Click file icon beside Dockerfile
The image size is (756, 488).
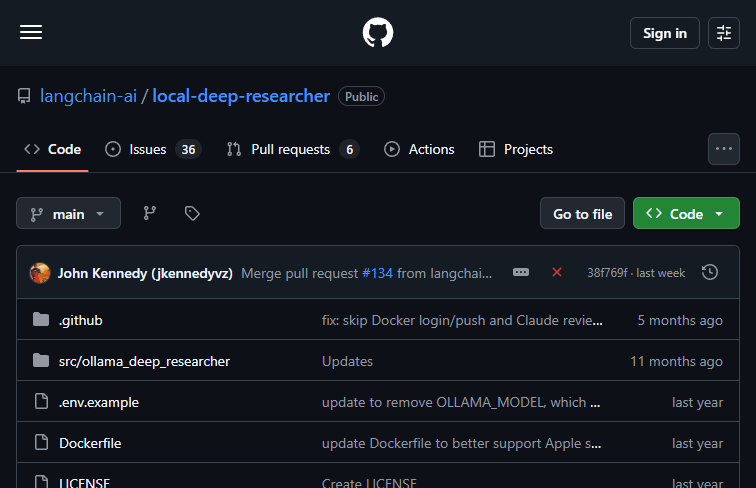point(41,442)
